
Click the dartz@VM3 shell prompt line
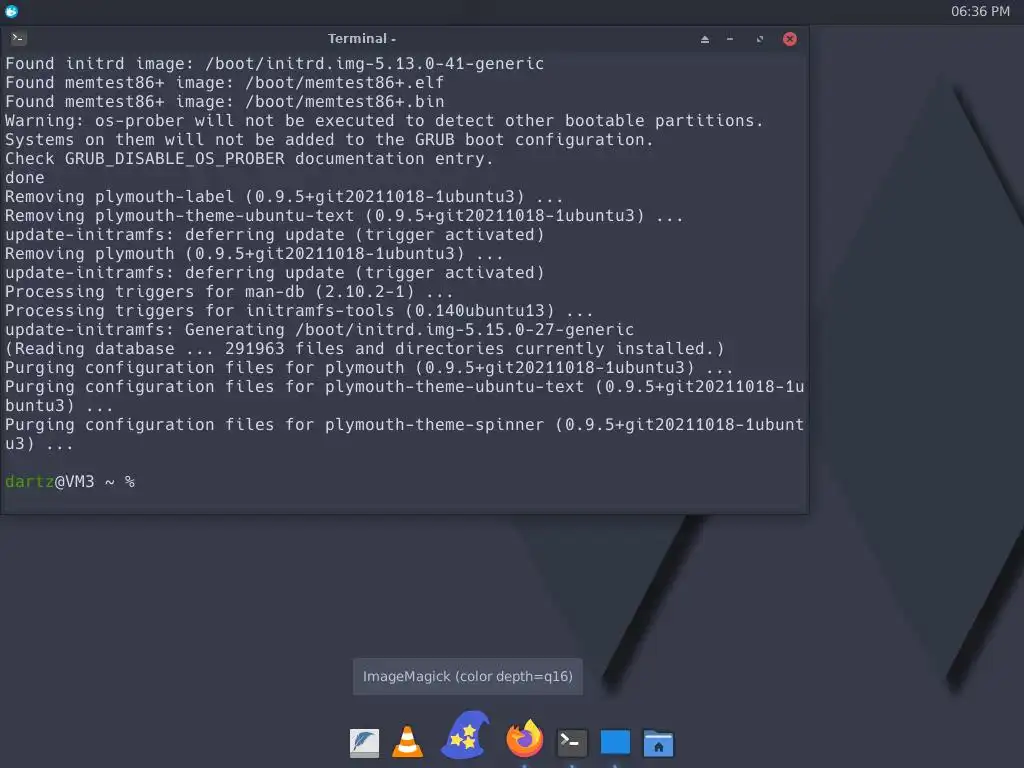tap(70, 482)
